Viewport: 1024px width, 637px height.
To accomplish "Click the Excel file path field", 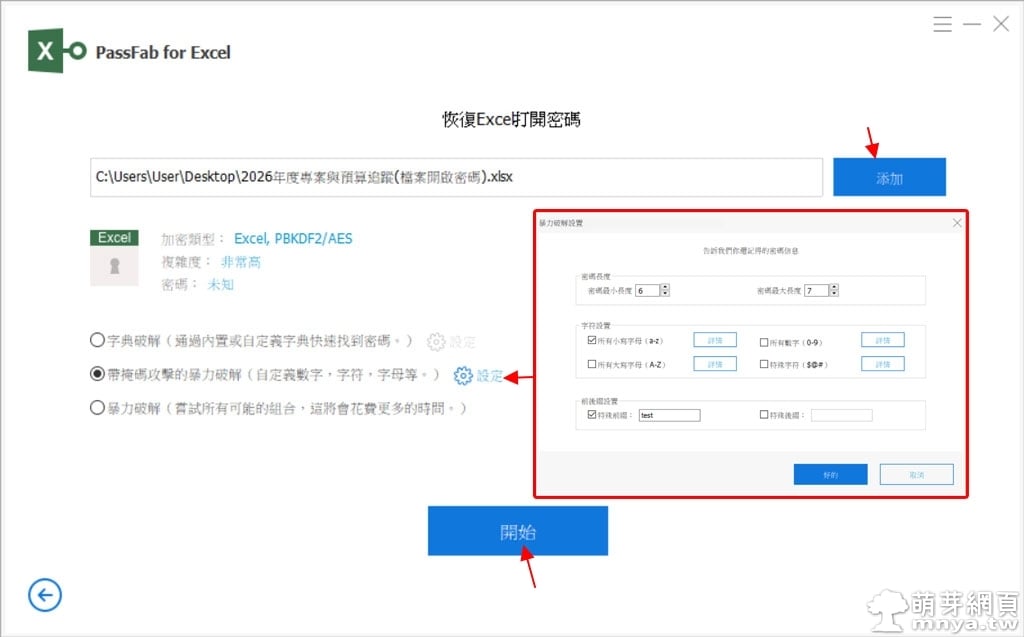I will point(456,177).
